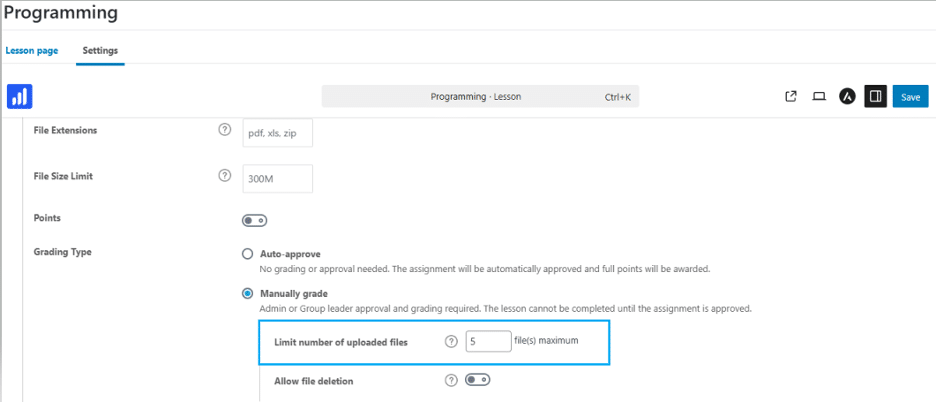Select the Auto-approve grading option
Screen dimensions: 936x402
(247, 254)
